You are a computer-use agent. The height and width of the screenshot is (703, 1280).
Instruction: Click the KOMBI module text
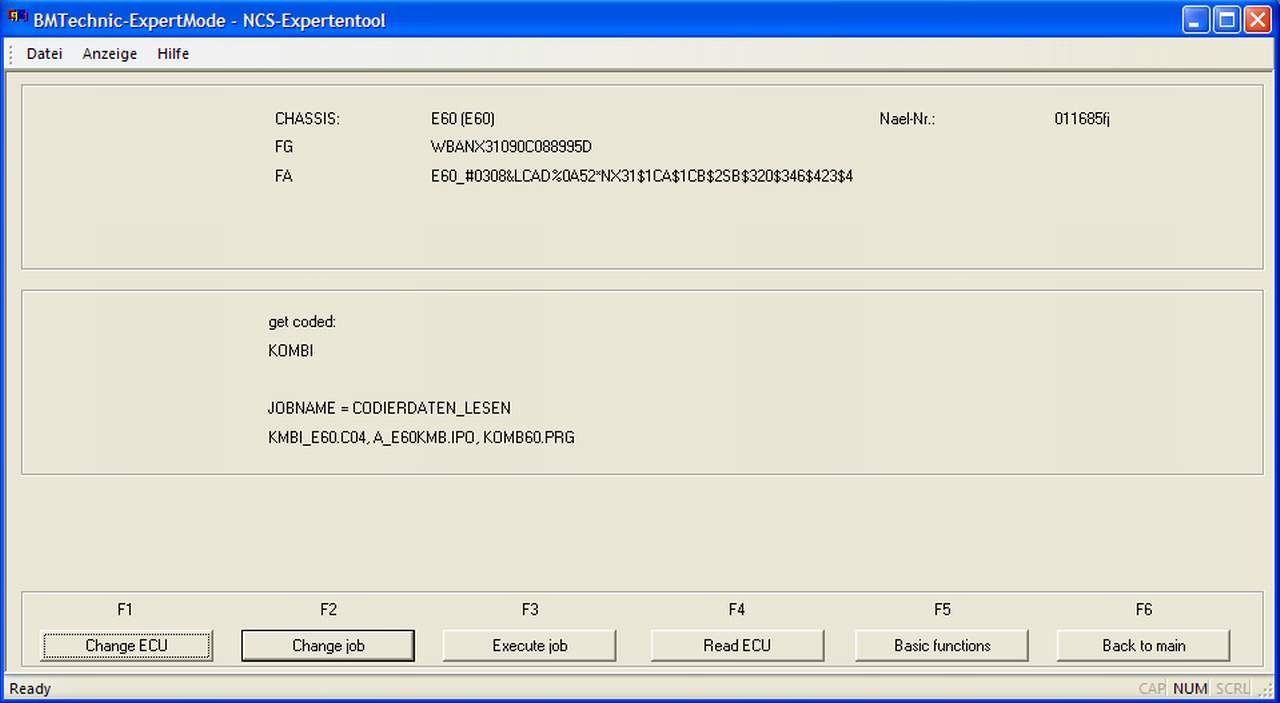[x=291, y=351]
